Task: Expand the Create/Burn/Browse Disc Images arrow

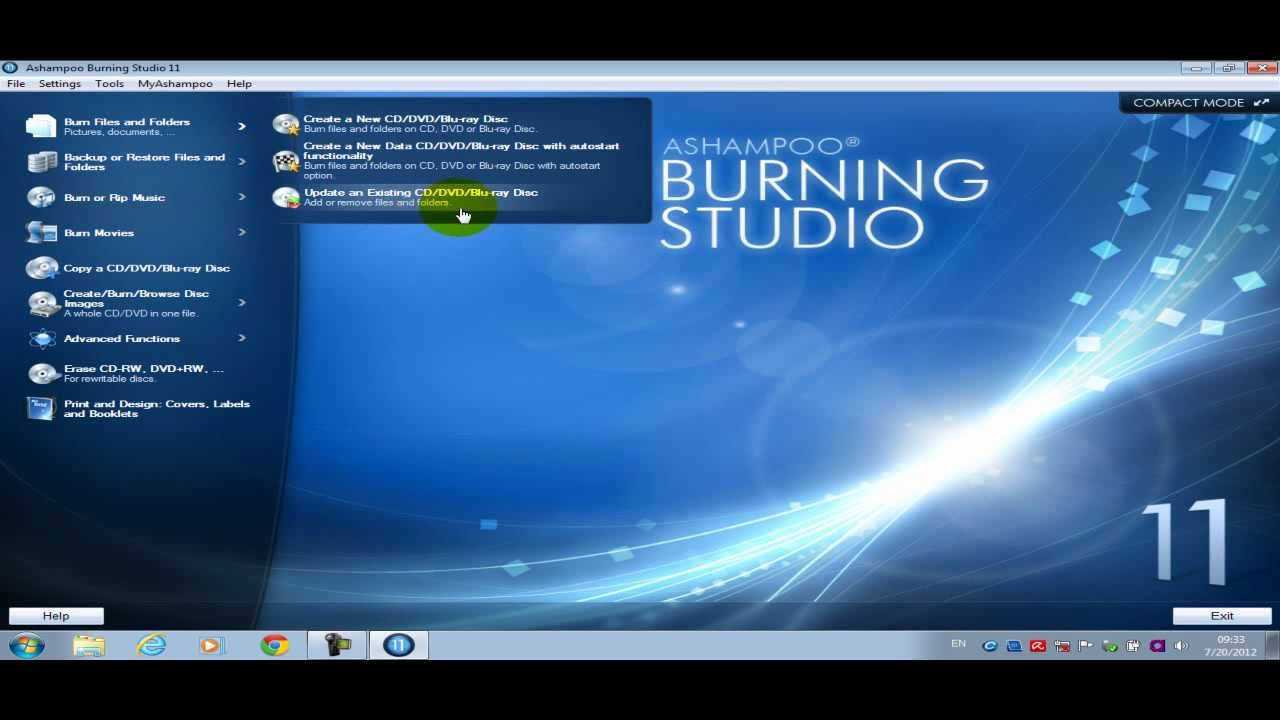Action: [x=241, y=302]
